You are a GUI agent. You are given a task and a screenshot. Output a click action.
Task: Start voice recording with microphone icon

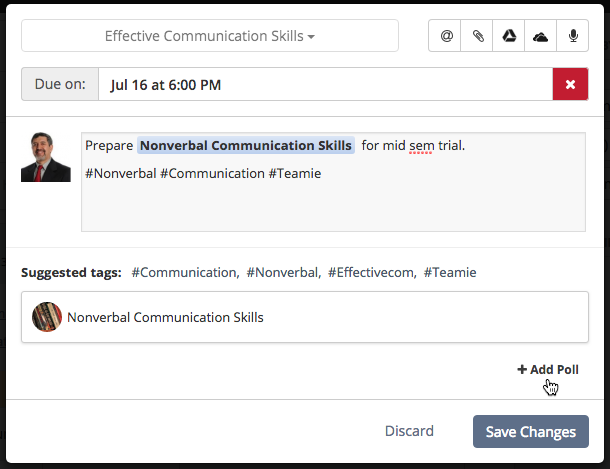point(573,36)
